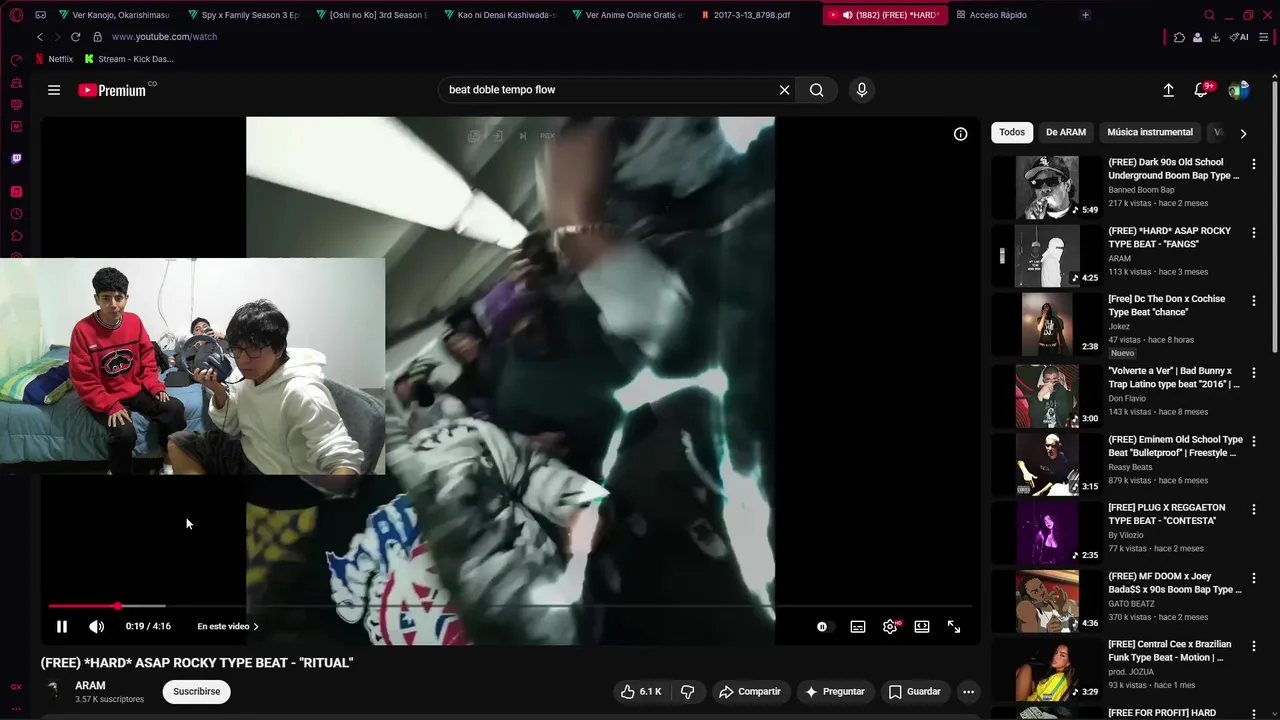This screenshot has width=1280, height=720.
Task: Open options for MF DOOM x Joey Bada$$ video
Action: pyautogui.click(x=1254, y=578)
